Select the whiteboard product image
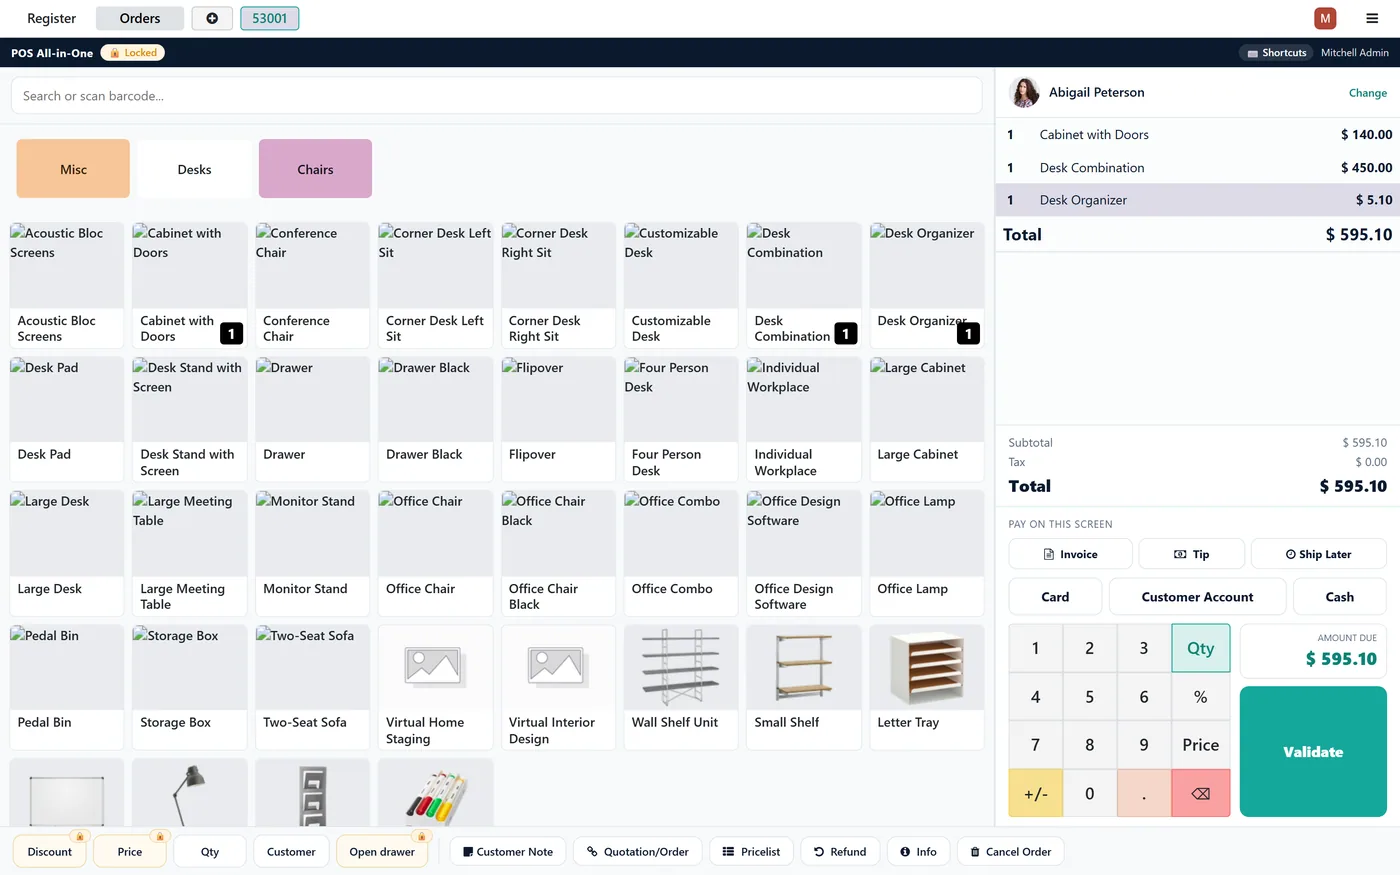 pos(66,792)
